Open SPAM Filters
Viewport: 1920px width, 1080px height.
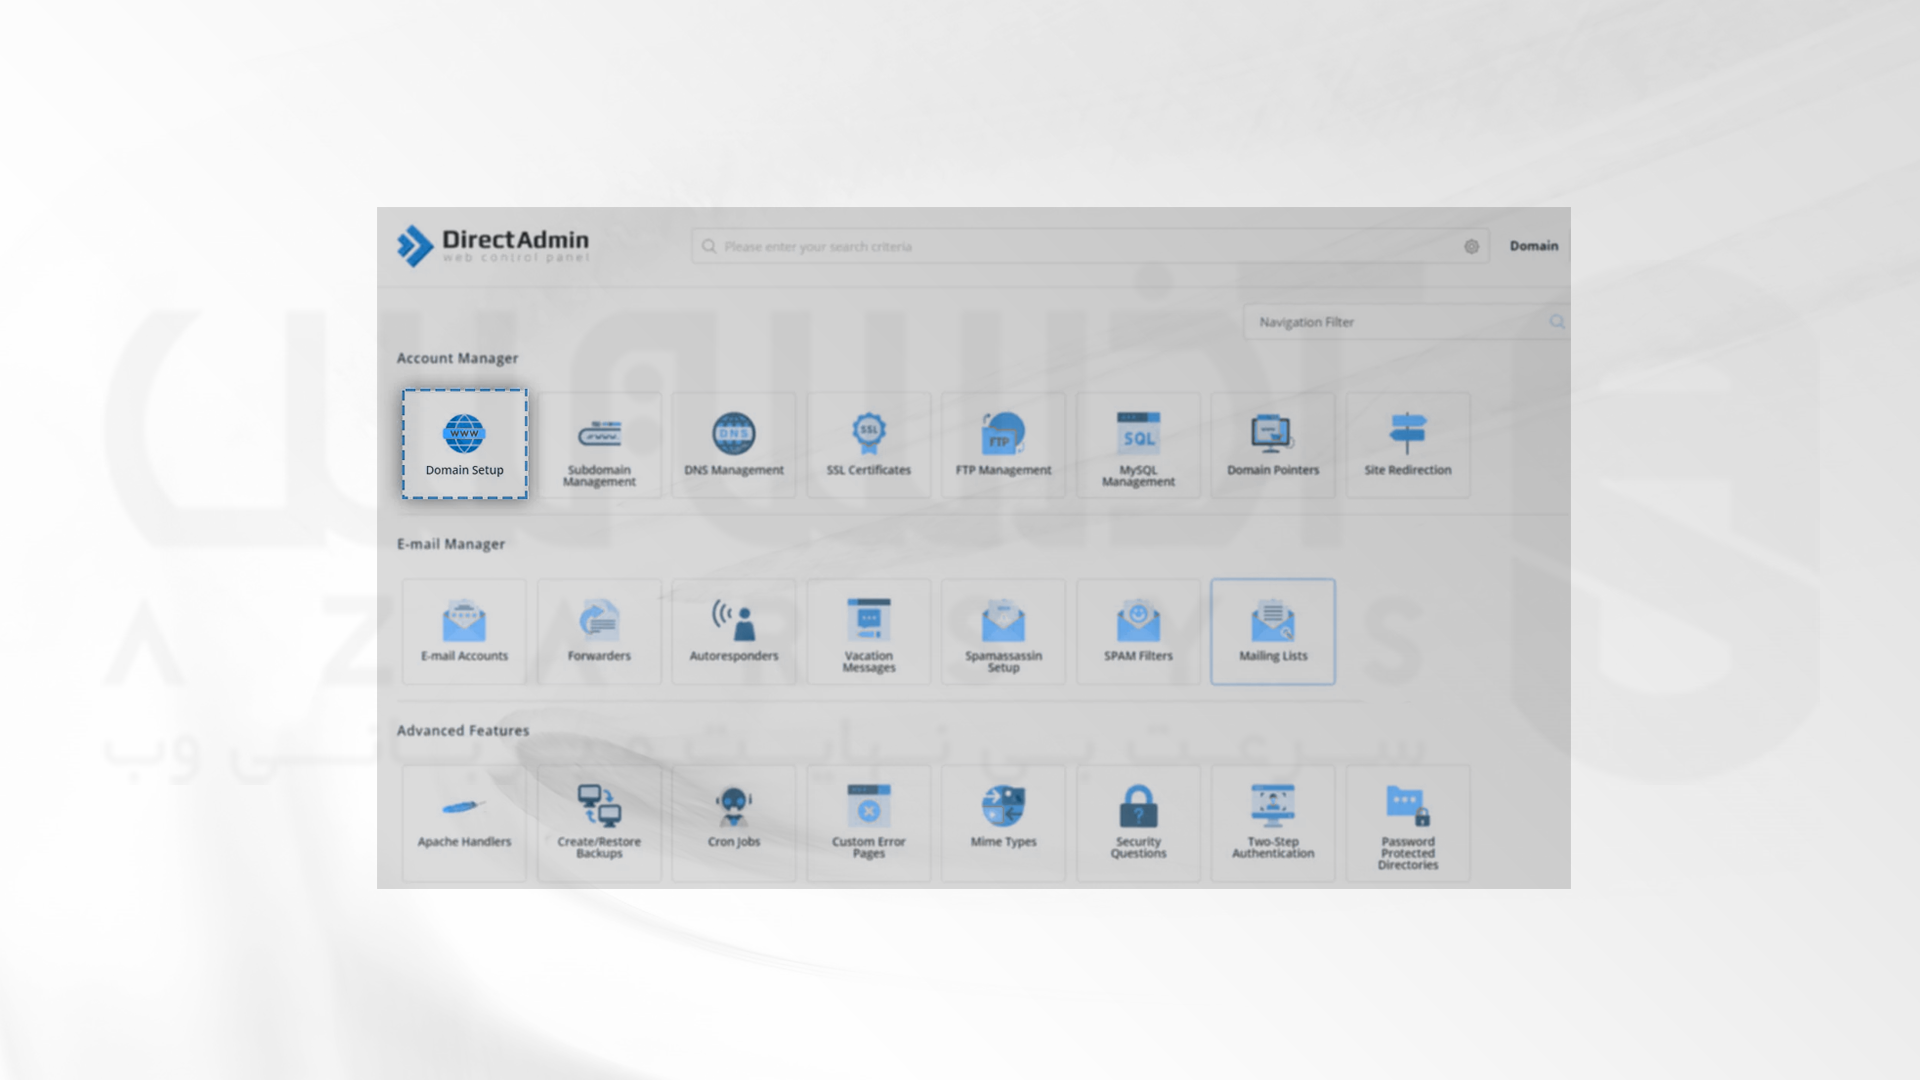pyautogui.click(x=1138, y=631)
